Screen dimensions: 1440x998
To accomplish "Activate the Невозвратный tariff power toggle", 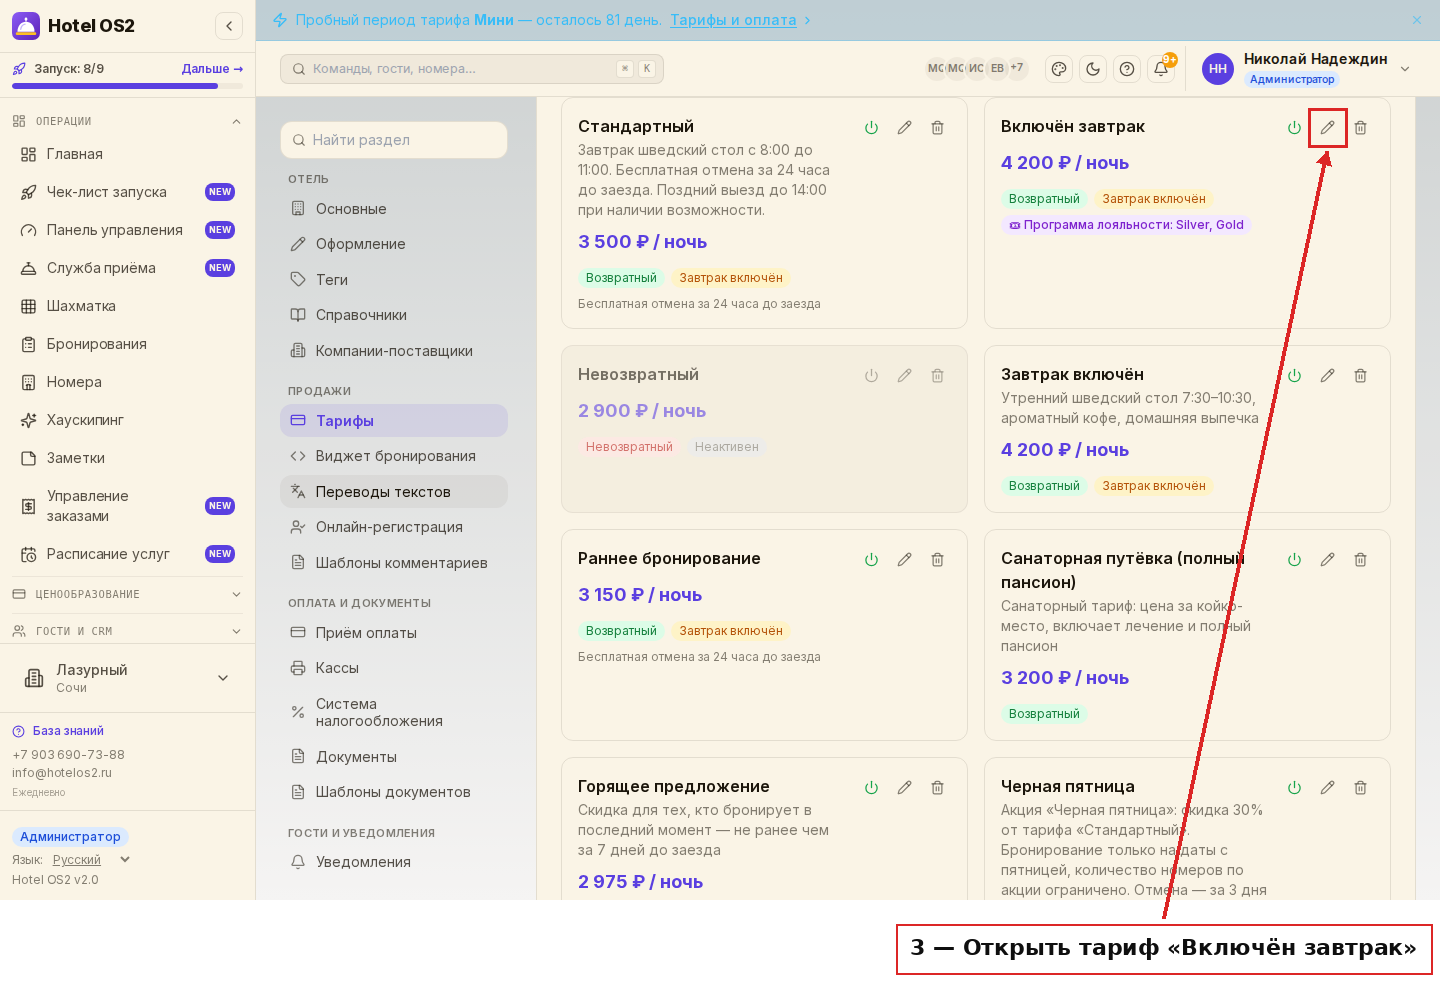I will click(x=871, y=376).
